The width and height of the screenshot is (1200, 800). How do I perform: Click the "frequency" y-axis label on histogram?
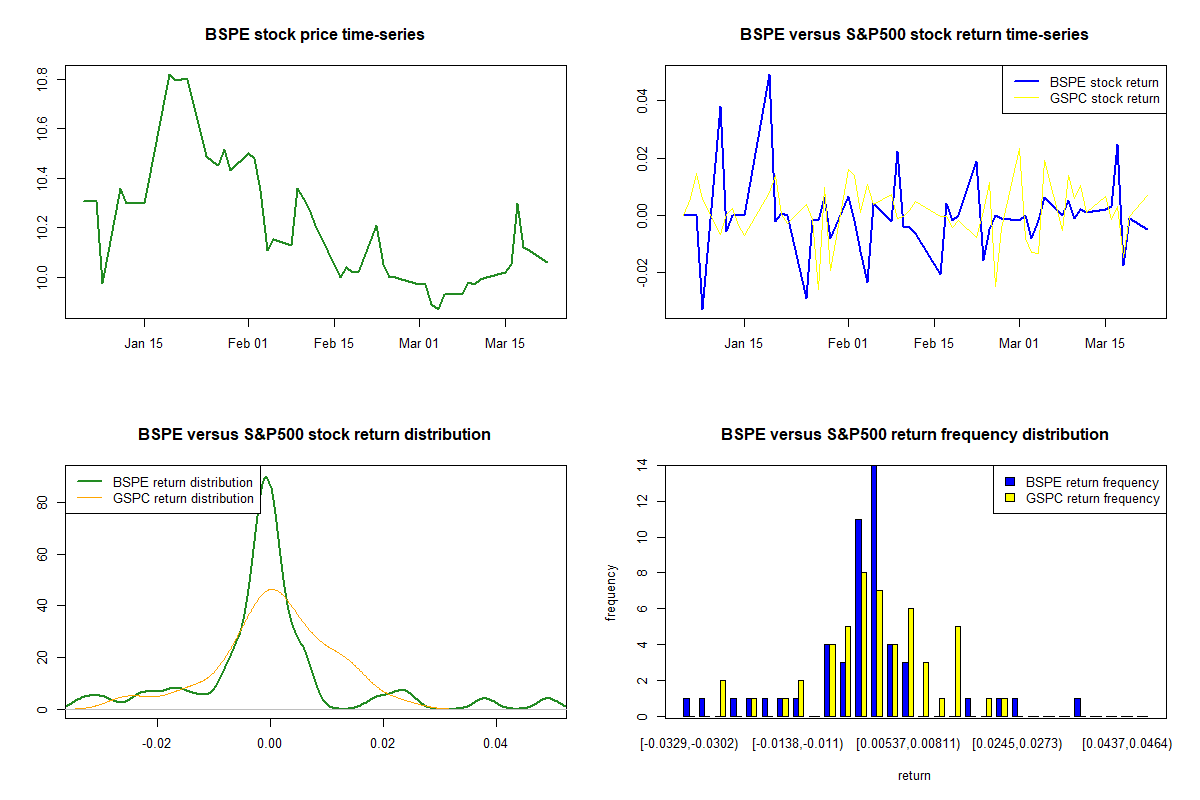pos(612,592)
